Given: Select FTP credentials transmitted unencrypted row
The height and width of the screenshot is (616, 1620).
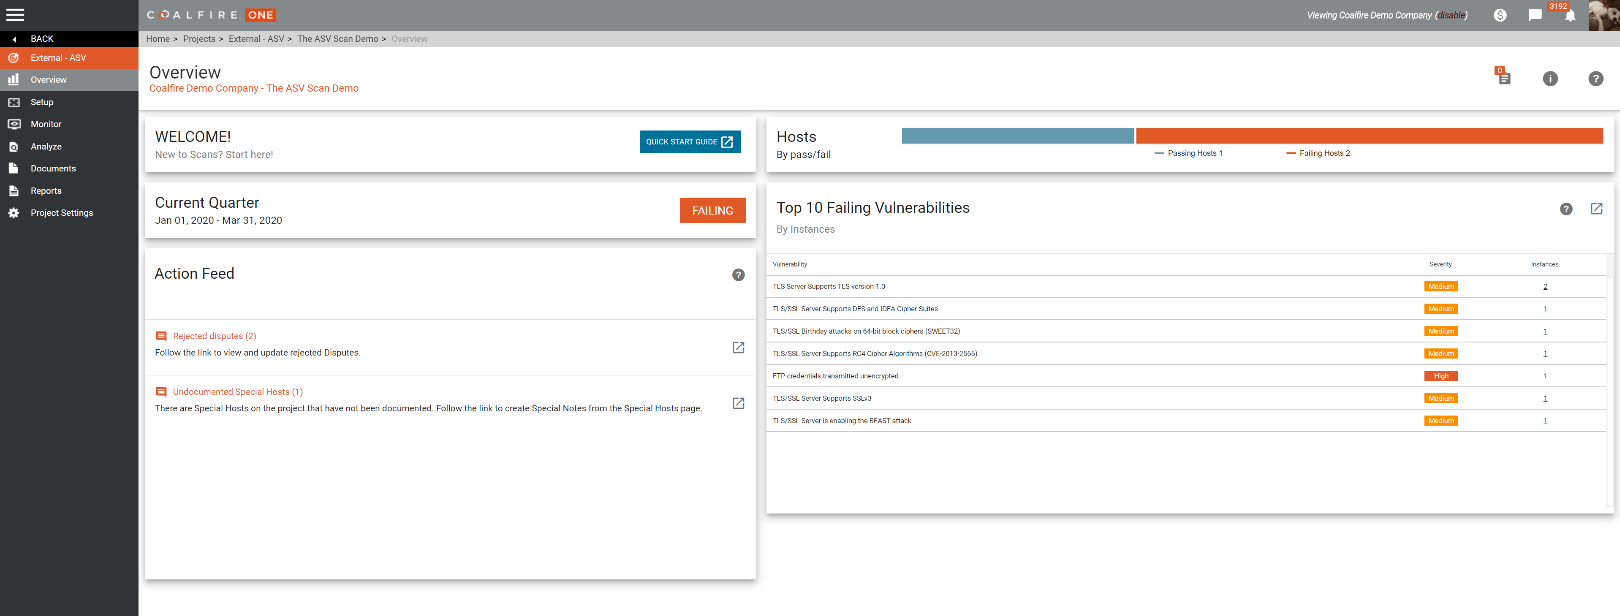Looking at the screenshot, I should pos(1188,376).
